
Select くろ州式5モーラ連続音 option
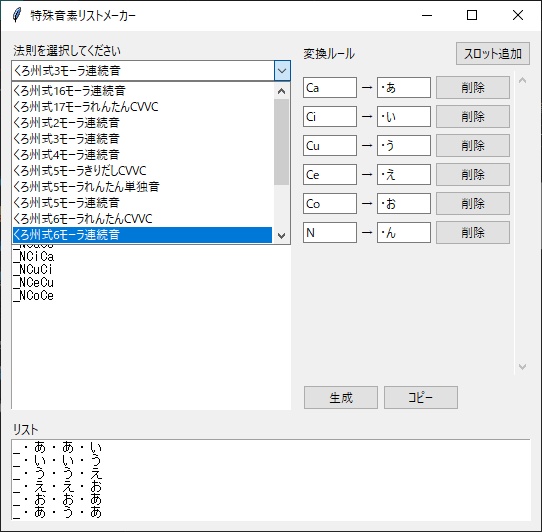tap(142, 203)
